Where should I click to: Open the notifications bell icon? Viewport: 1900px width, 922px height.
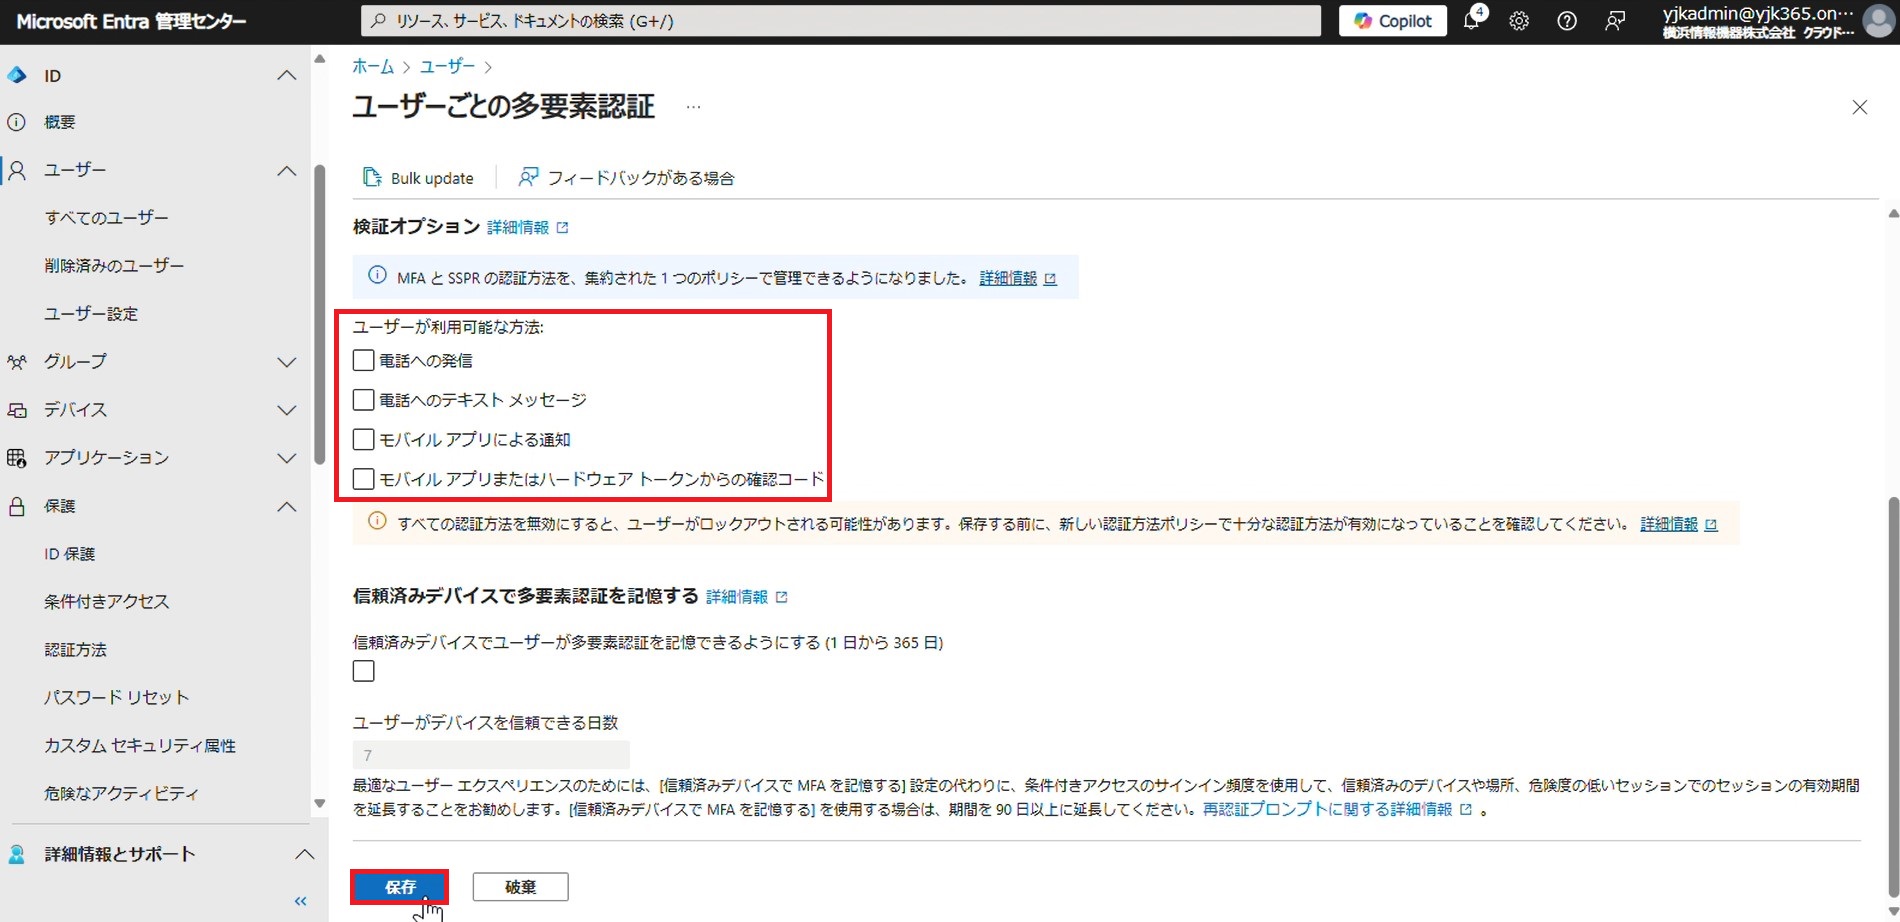point(1471,20)
